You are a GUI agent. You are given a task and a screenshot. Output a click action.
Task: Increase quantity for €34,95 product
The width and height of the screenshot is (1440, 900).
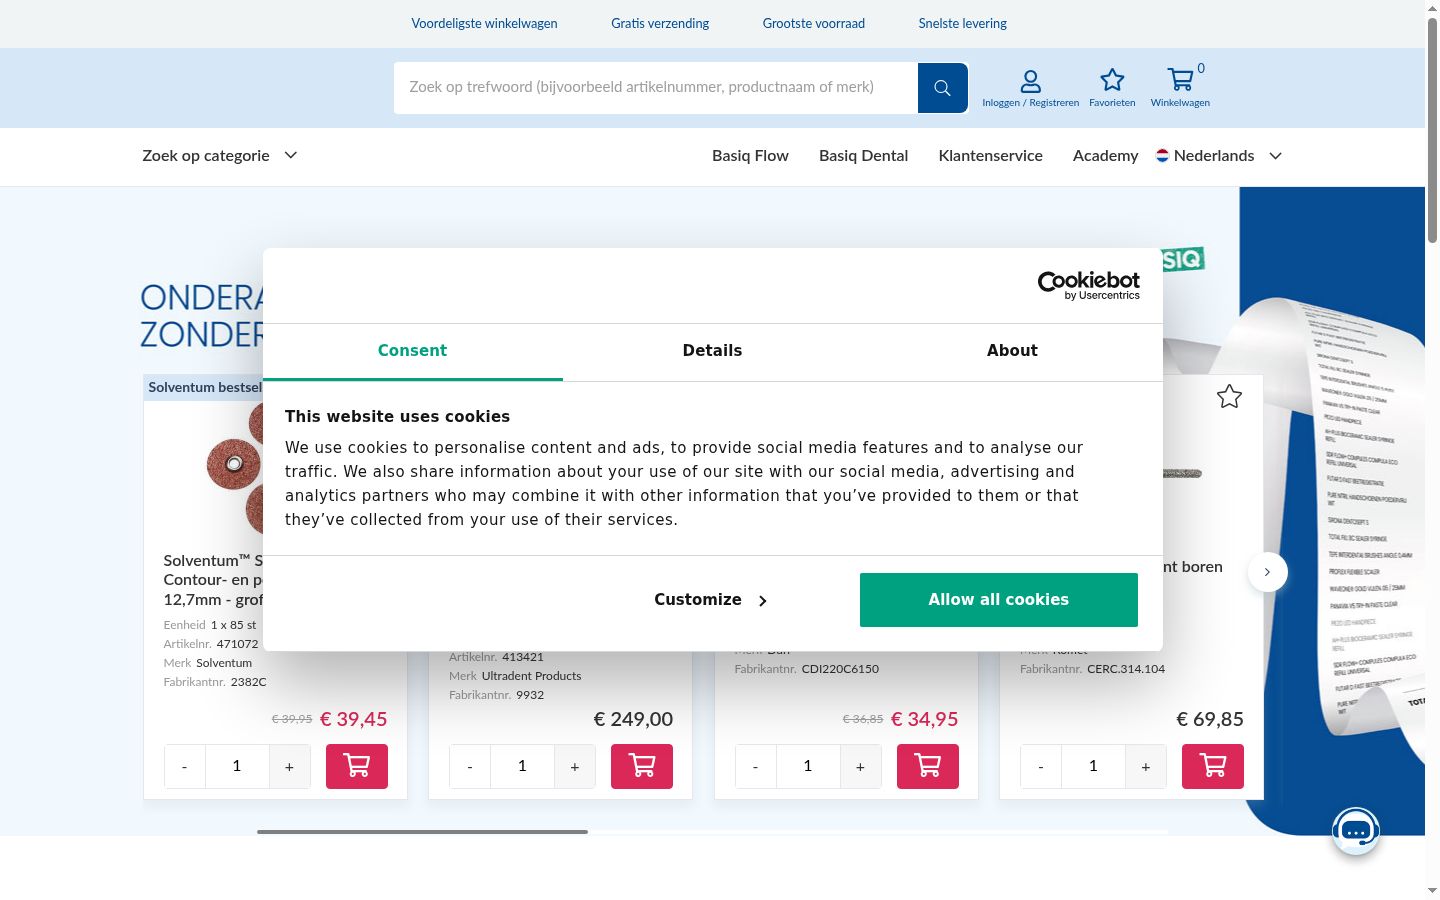point(860,766)
